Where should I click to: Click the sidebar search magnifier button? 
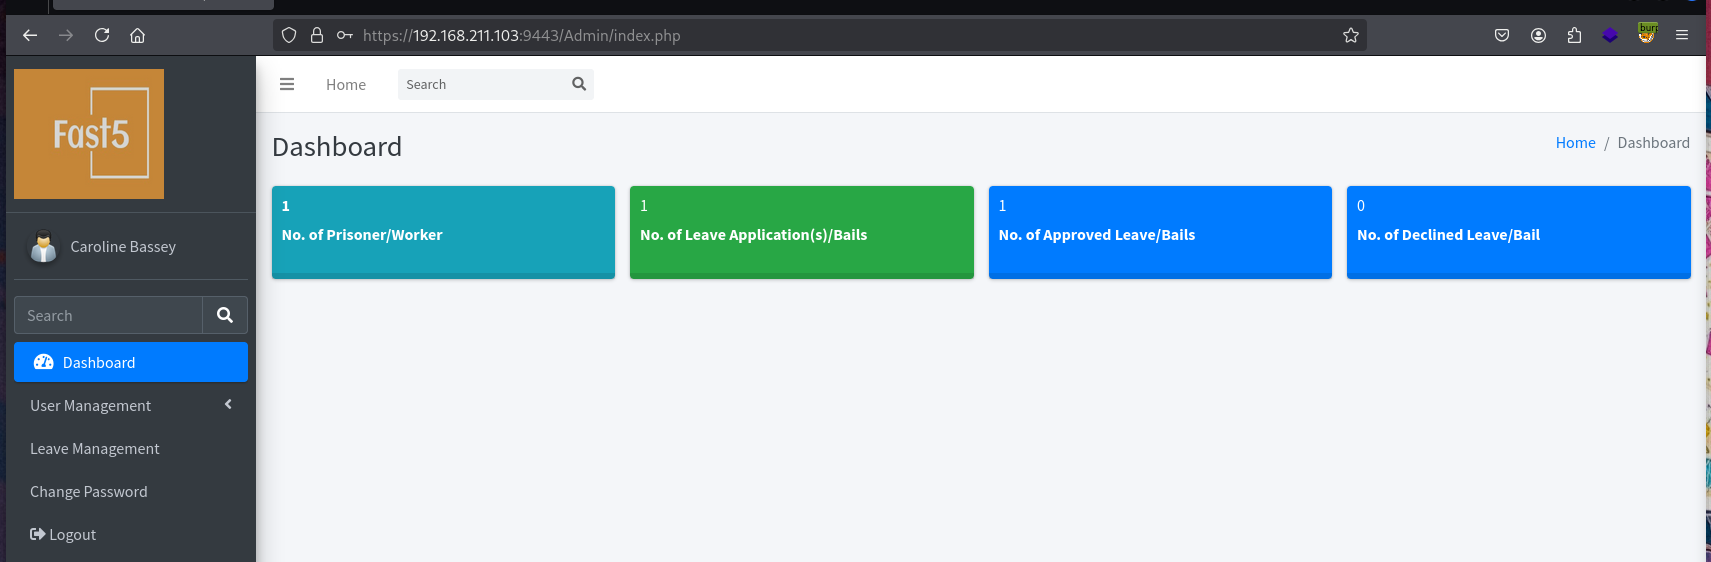pos(225,315)
